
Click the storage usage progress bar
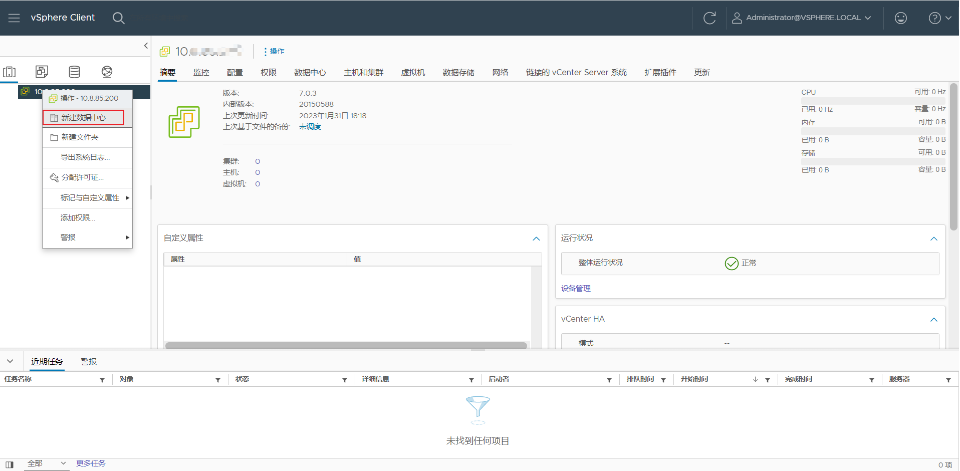[x=873, y=161]
